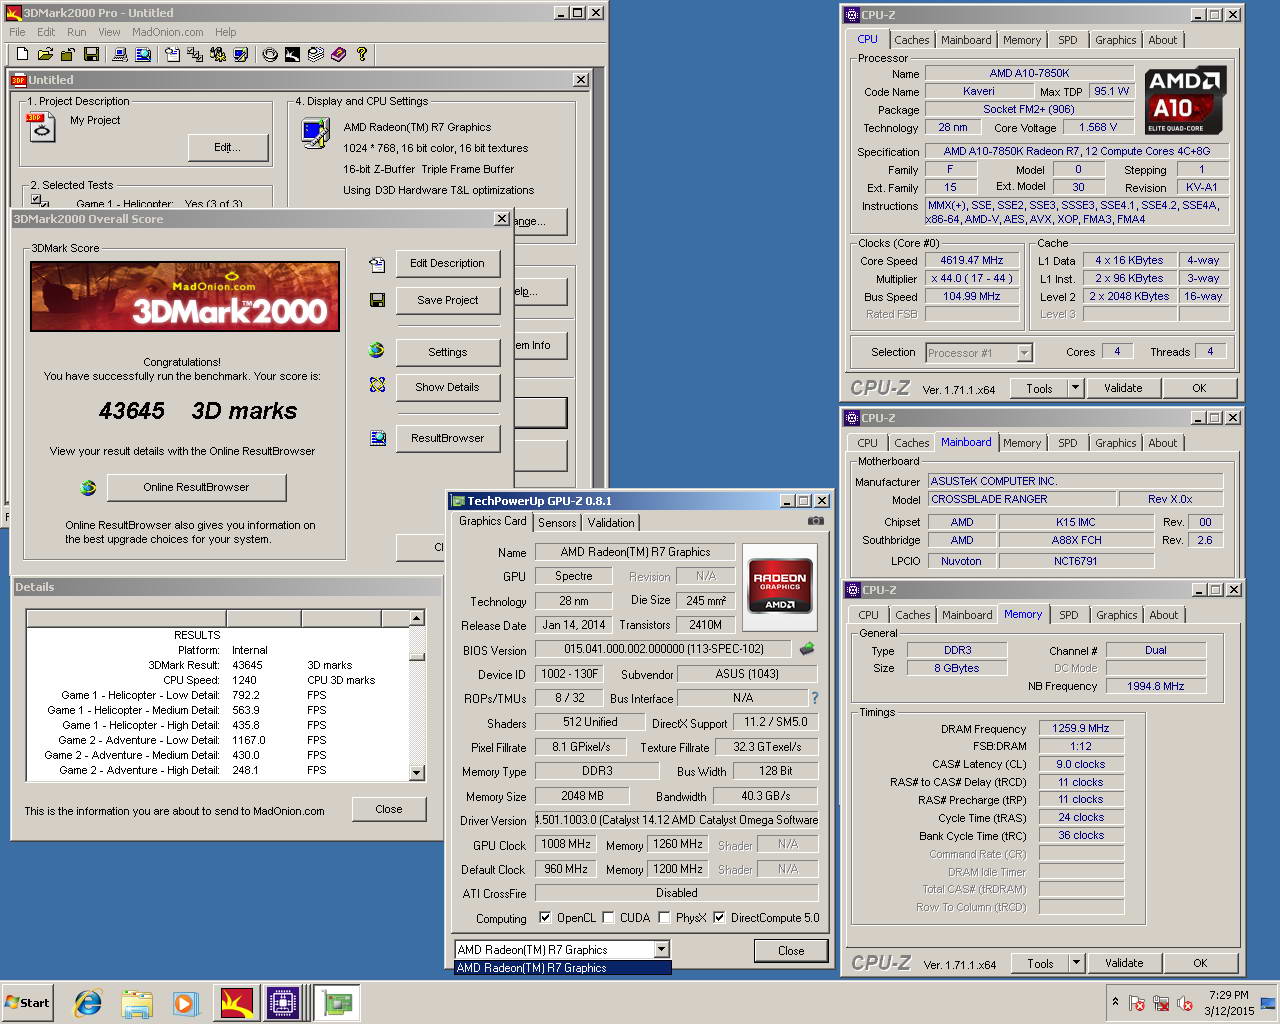1280x1024 pixels.
Task: Click Validate in top CPU-Z window
Action: 1123,388
